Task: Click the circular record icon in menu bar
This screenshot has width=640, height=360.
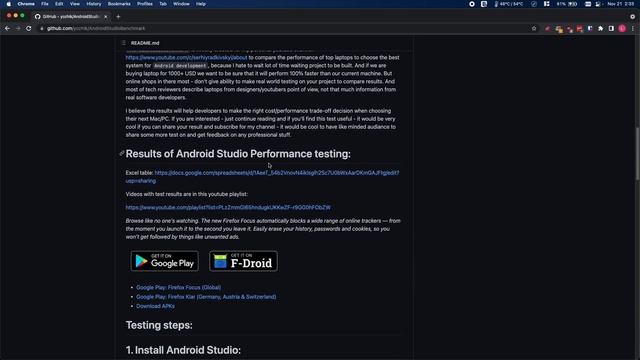Action: coord(472,4)
